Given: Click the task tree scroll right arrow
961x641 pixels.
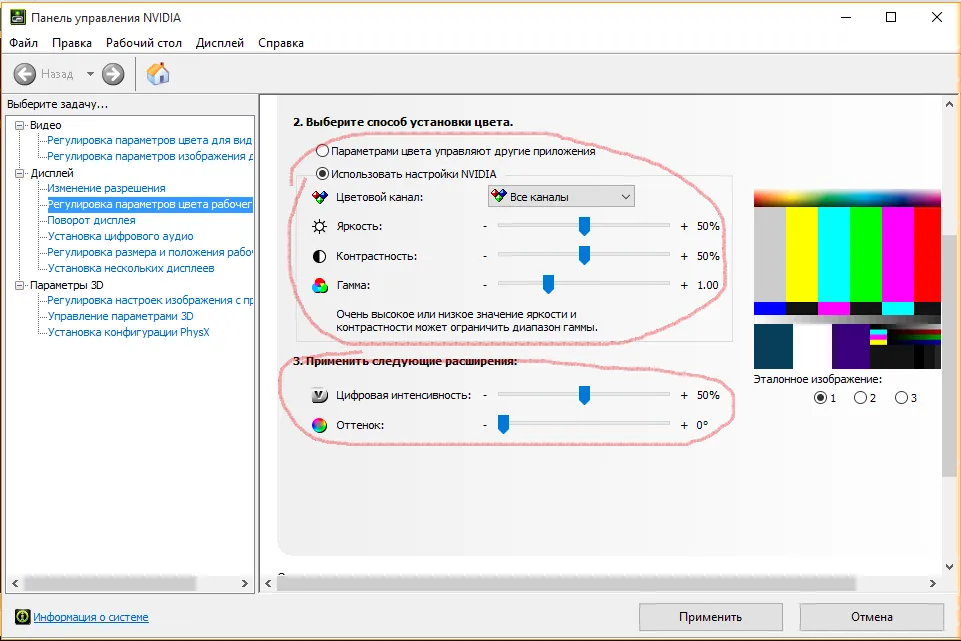Looking at the screenshot, I should tap(245, 583).
